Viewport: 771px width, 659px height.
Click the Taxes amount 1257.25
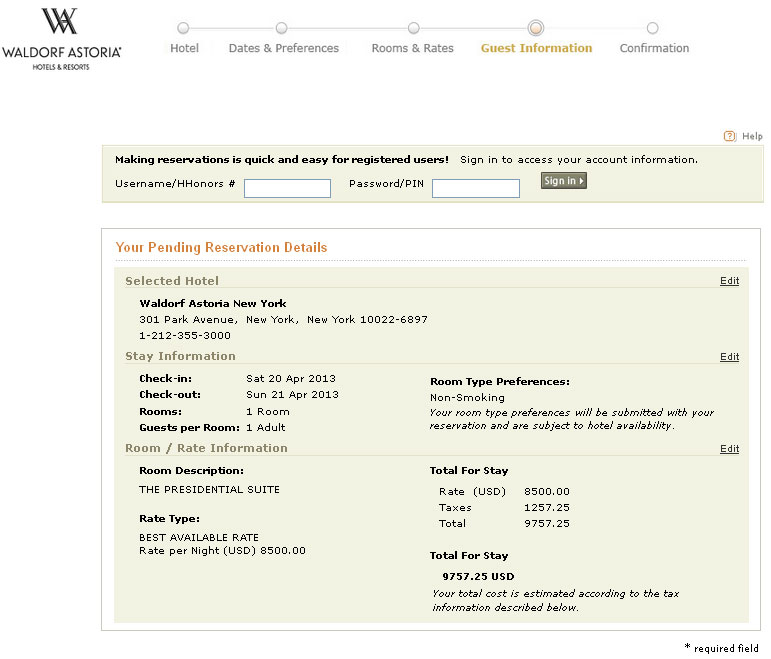[x=547, y=508]
